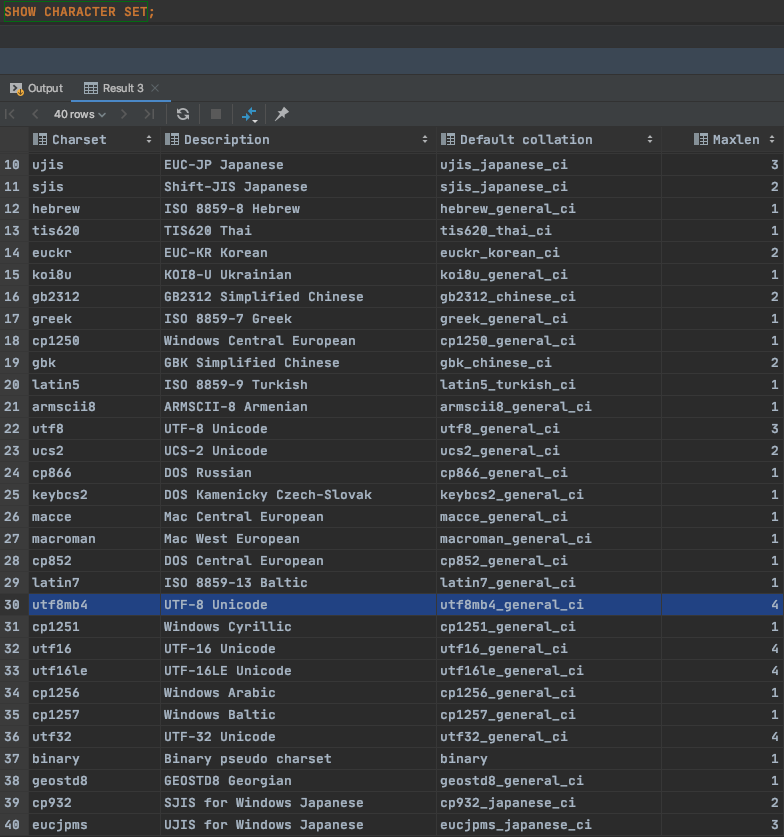Open compare results arrows icon
The height and width of the screenshot is (837, 784).
[x=249, y=114]
